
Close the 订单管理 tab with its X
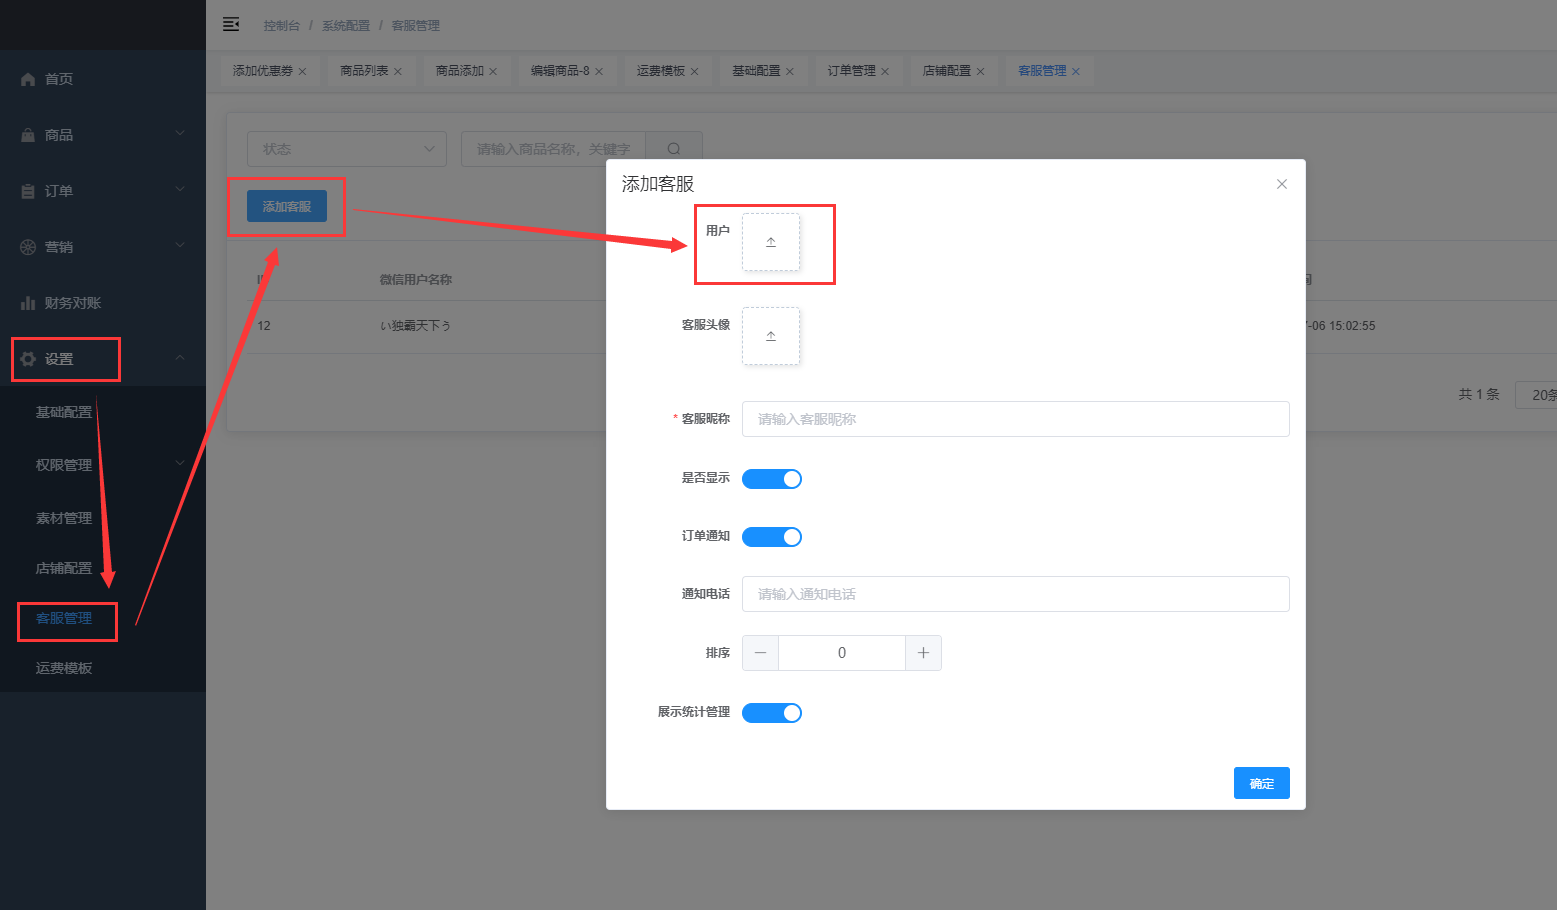[x=885, y=72]
